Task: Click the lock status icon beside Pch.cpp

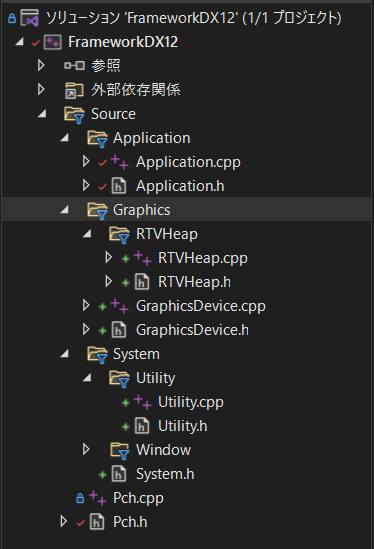Action: [80, 498]
